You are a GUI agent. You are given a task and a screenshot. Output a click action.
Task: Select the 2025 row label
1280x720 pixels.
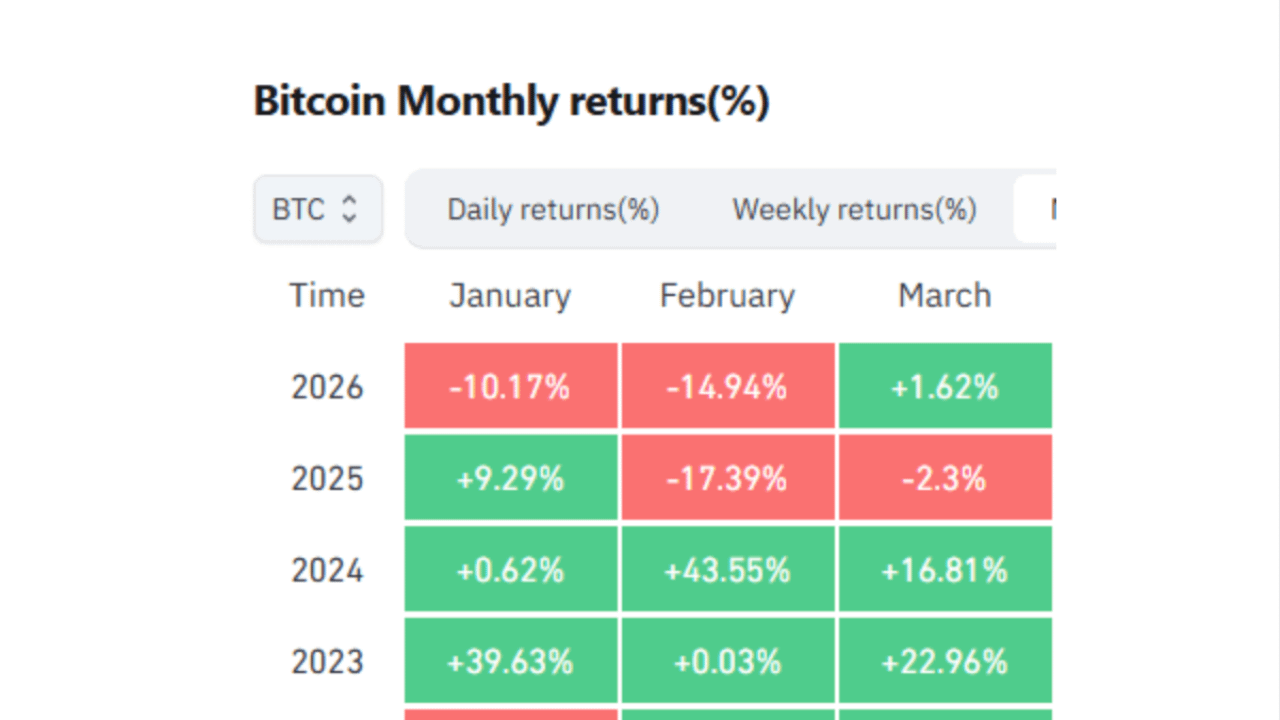(327, 478)
